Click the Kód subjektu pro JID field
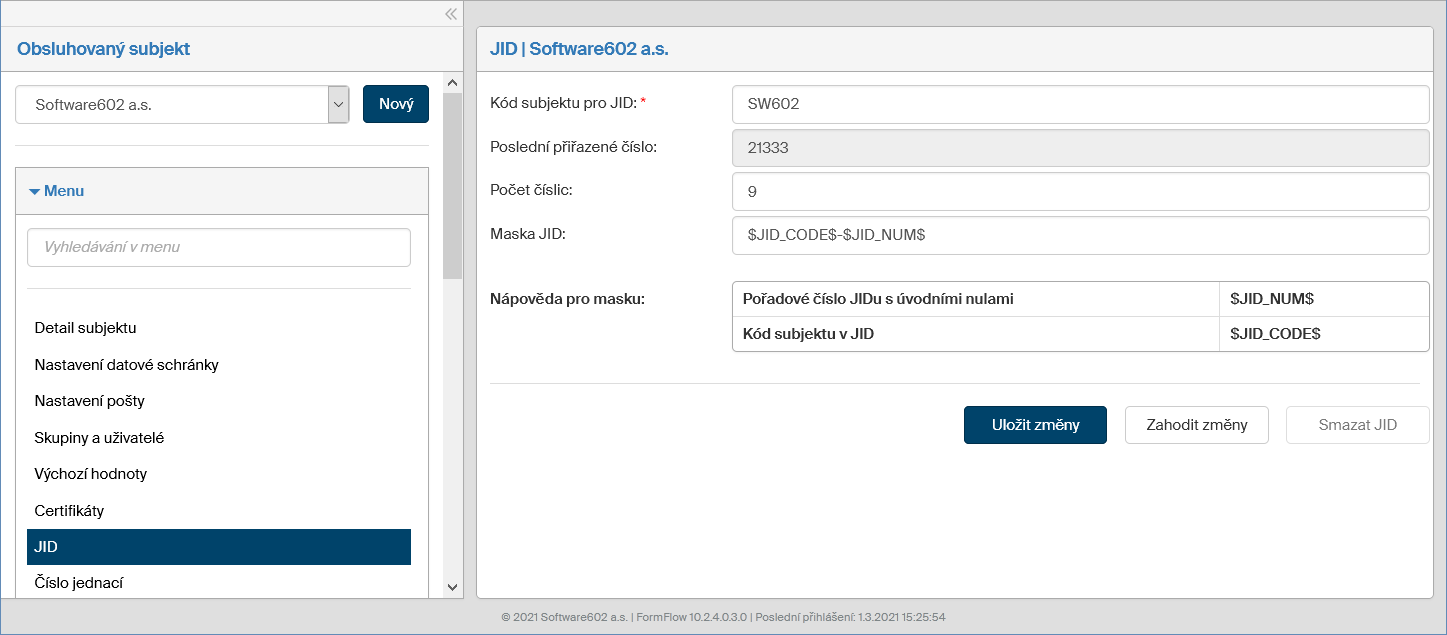 1080,104
